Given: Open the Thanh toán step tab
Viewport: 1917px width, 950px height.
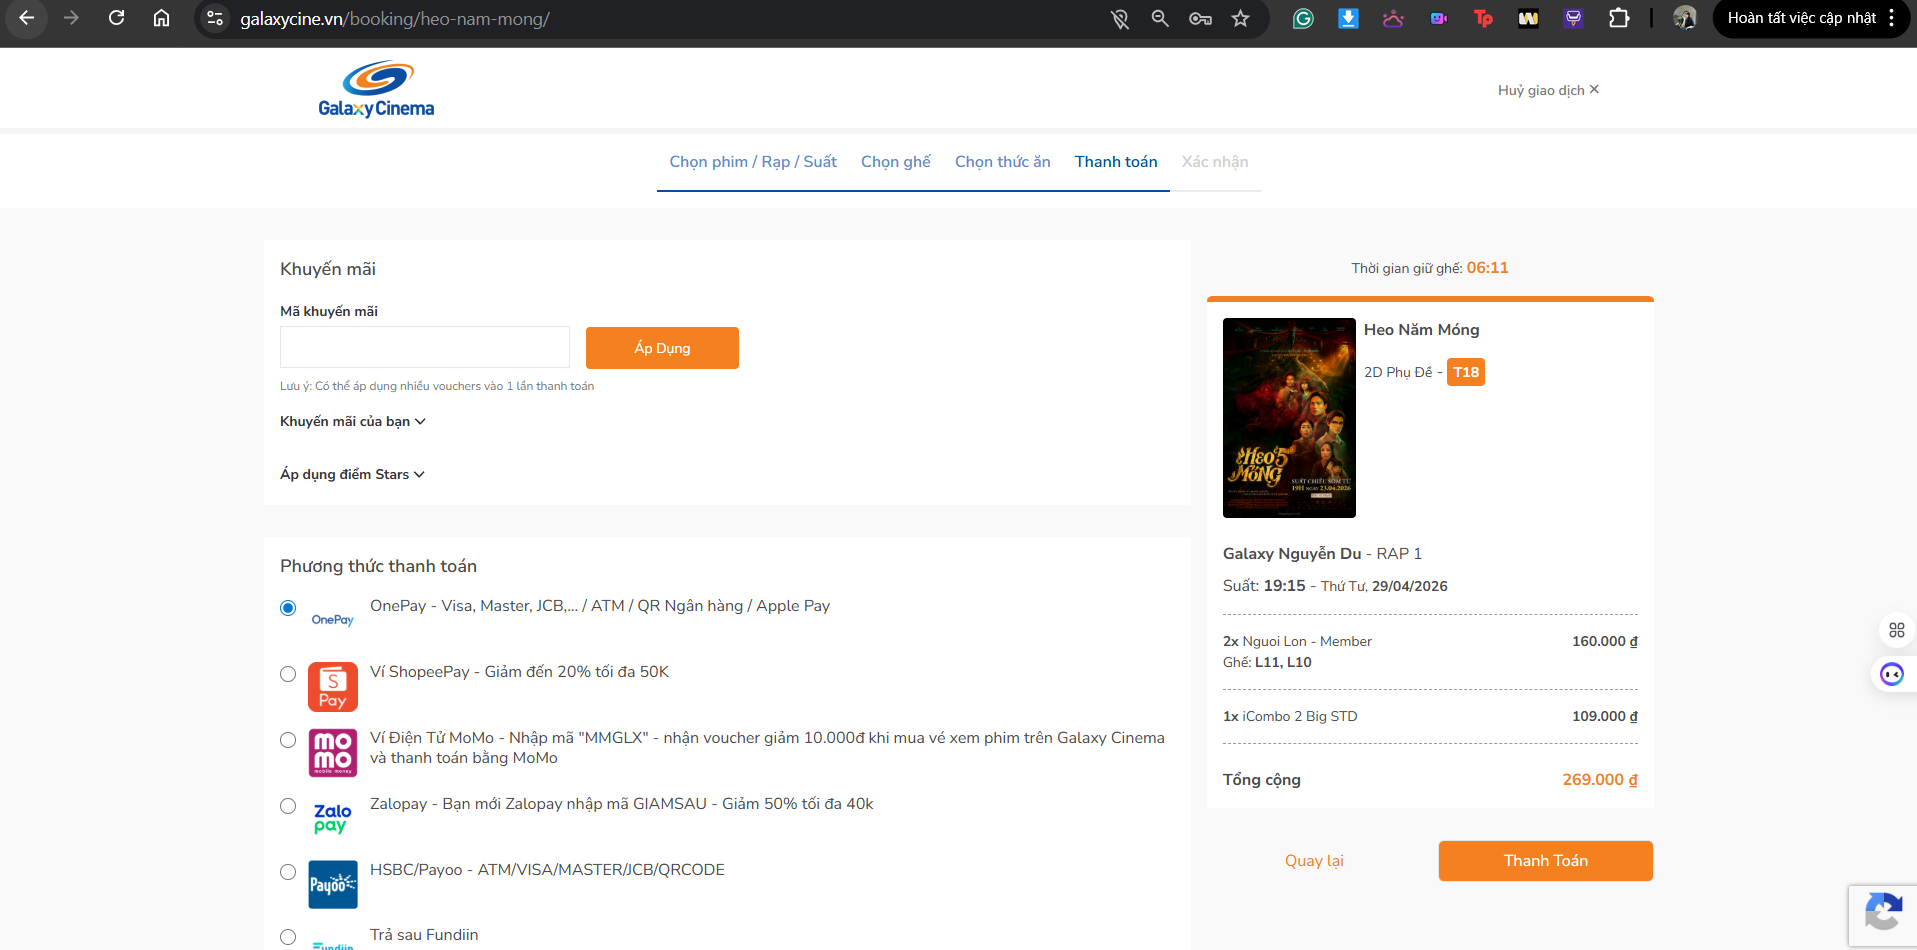Looking at the screenshot, I should tap(1116, 162).
